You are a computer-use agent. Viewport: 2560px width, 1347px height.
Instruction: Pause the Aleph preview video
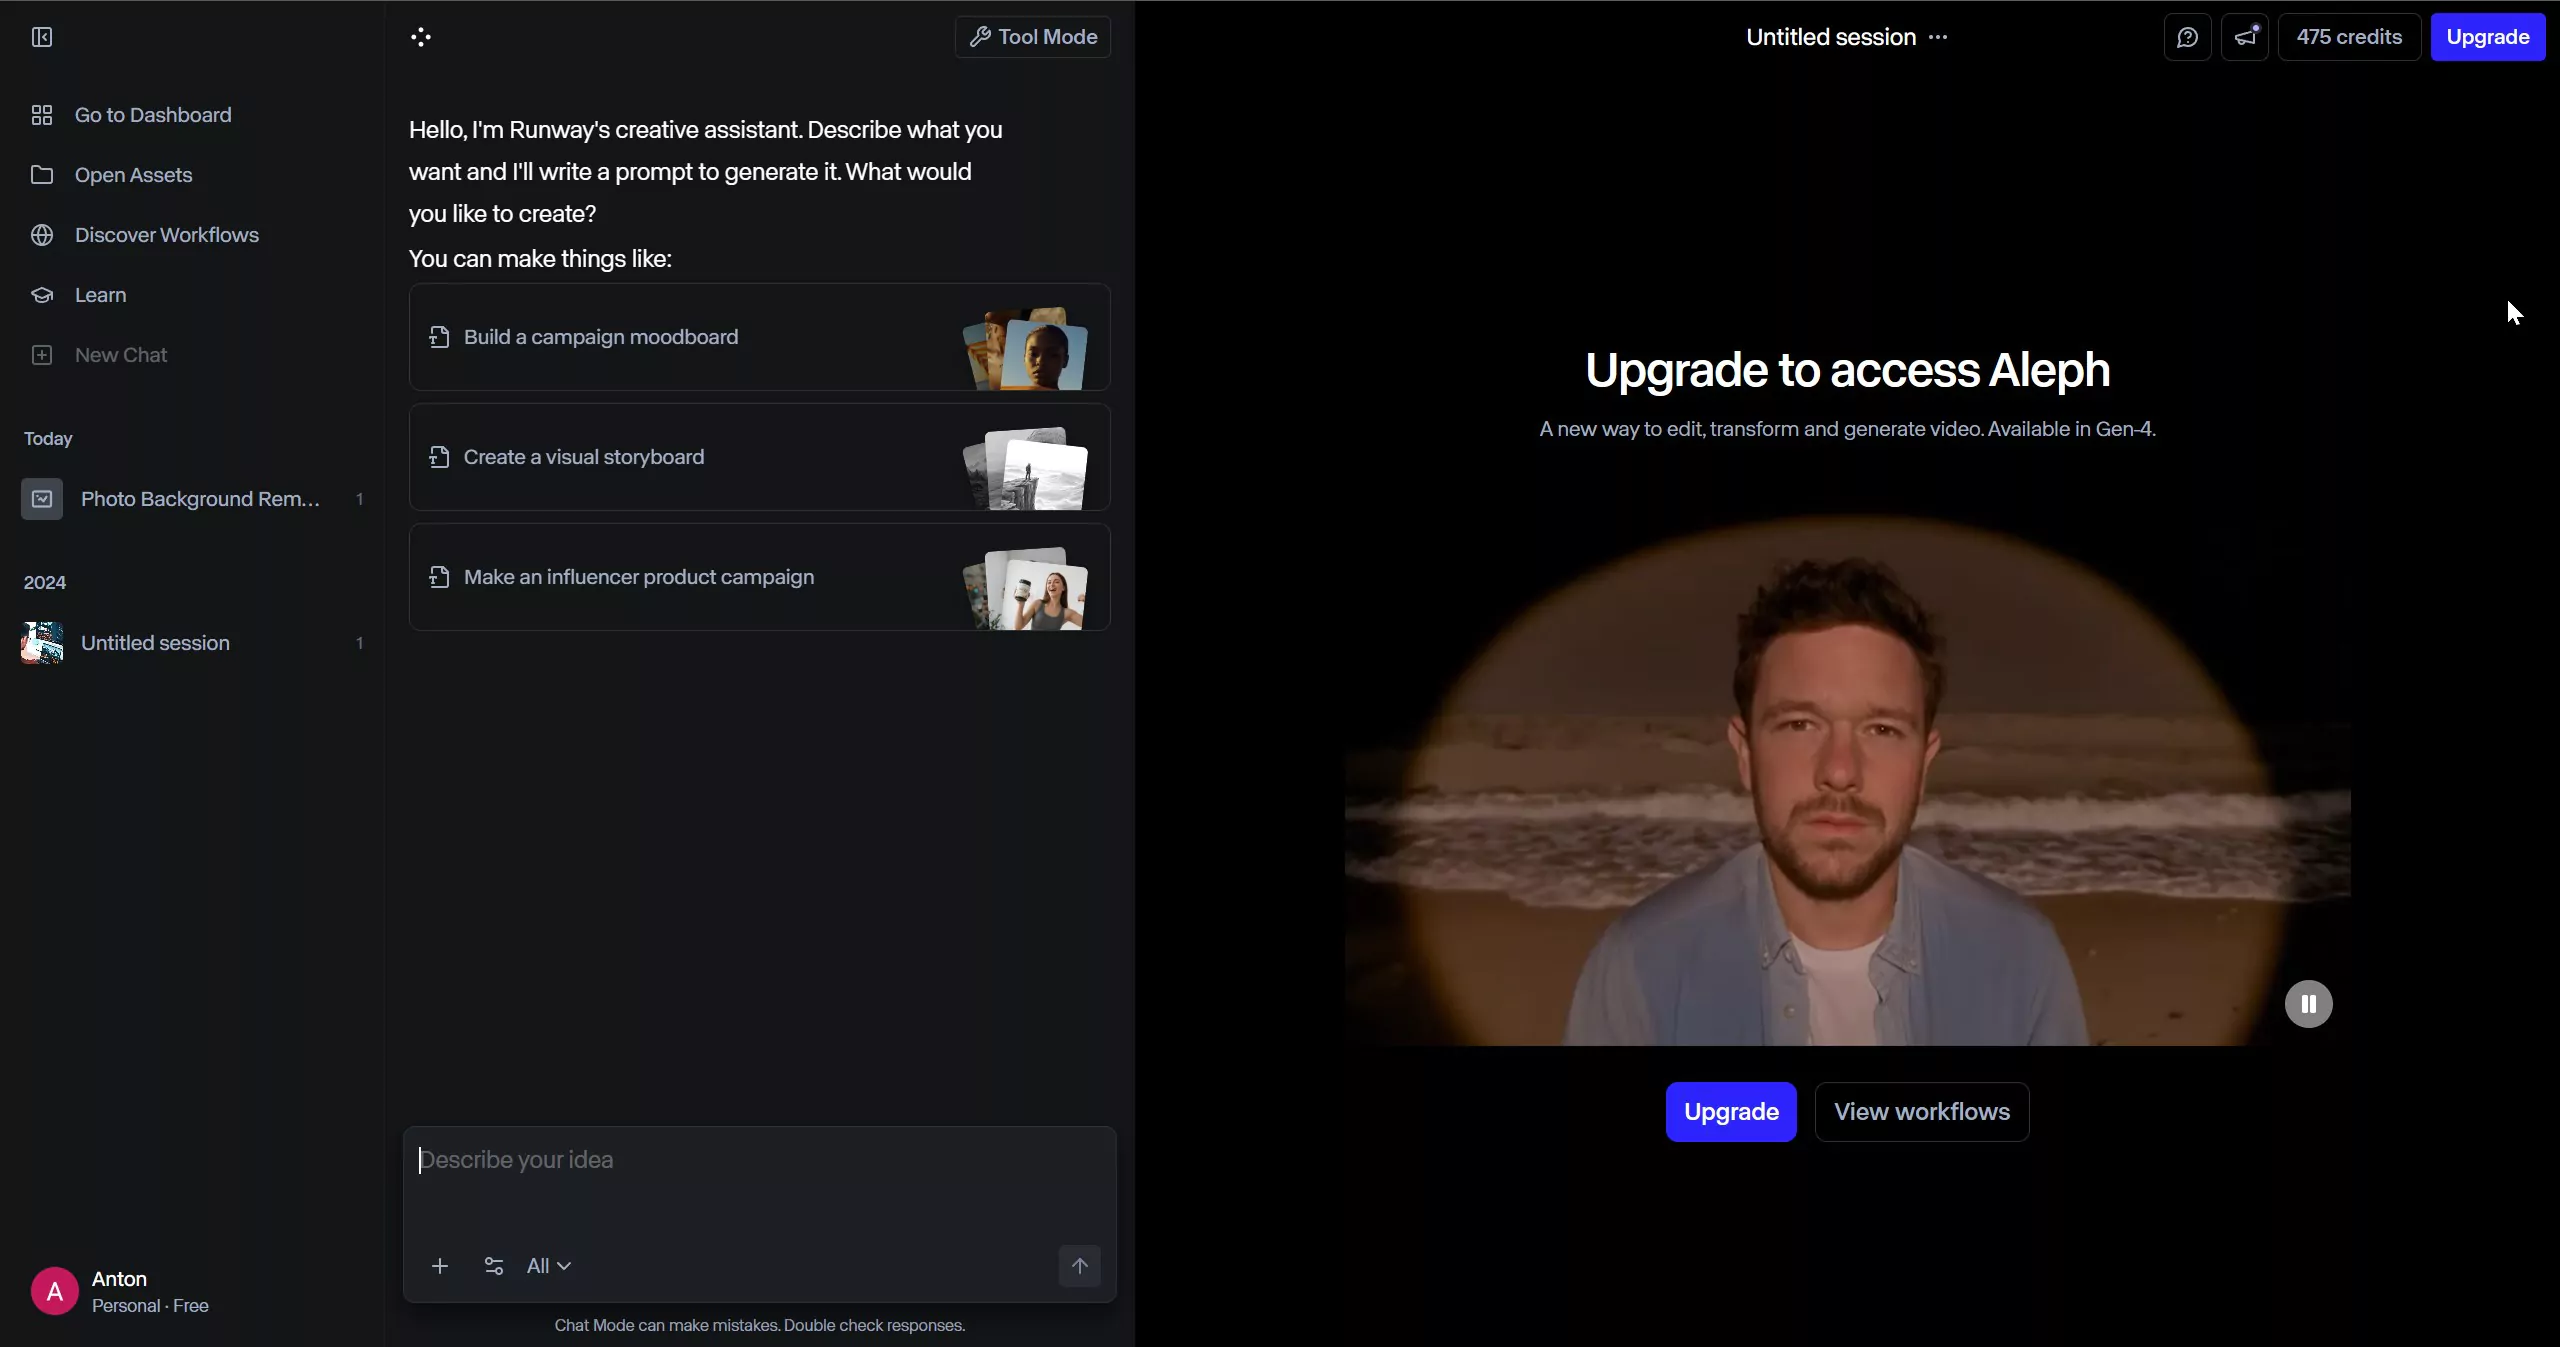pos(2308,1004)
